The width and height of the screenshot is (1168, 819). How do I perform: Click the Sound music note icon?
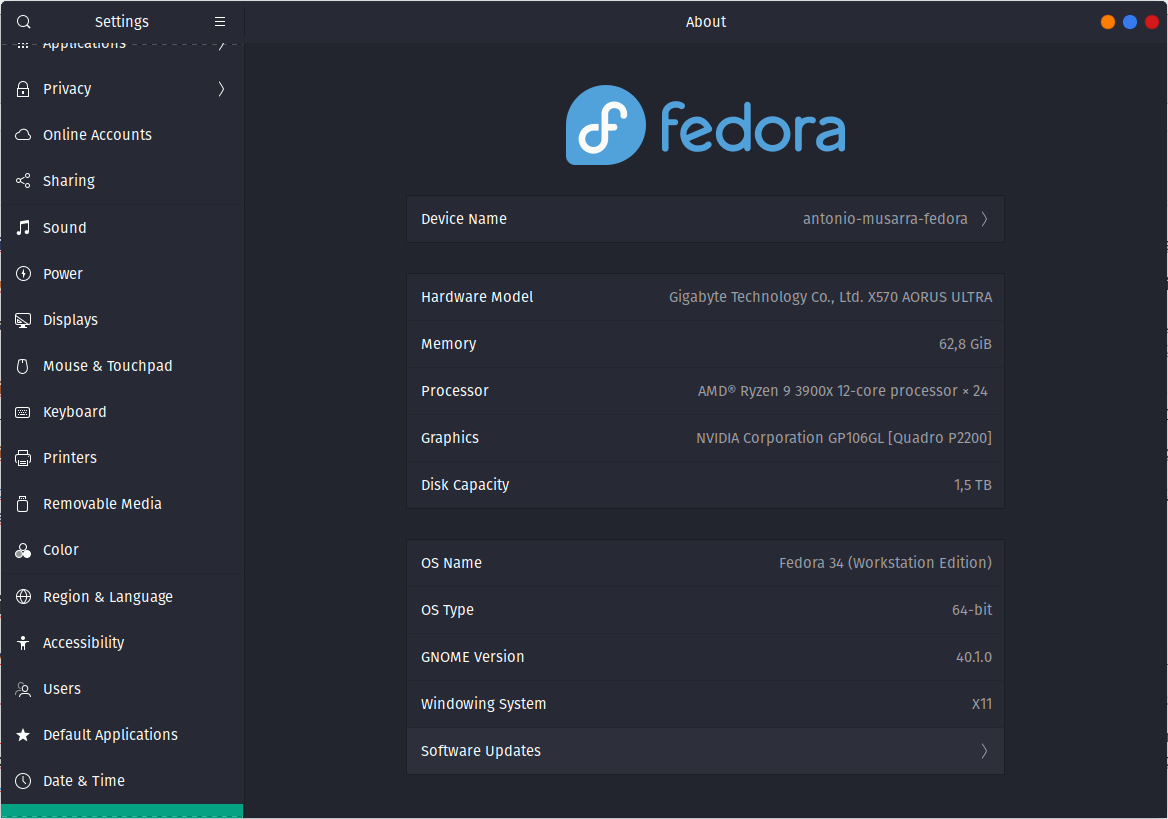coord(23,227)
